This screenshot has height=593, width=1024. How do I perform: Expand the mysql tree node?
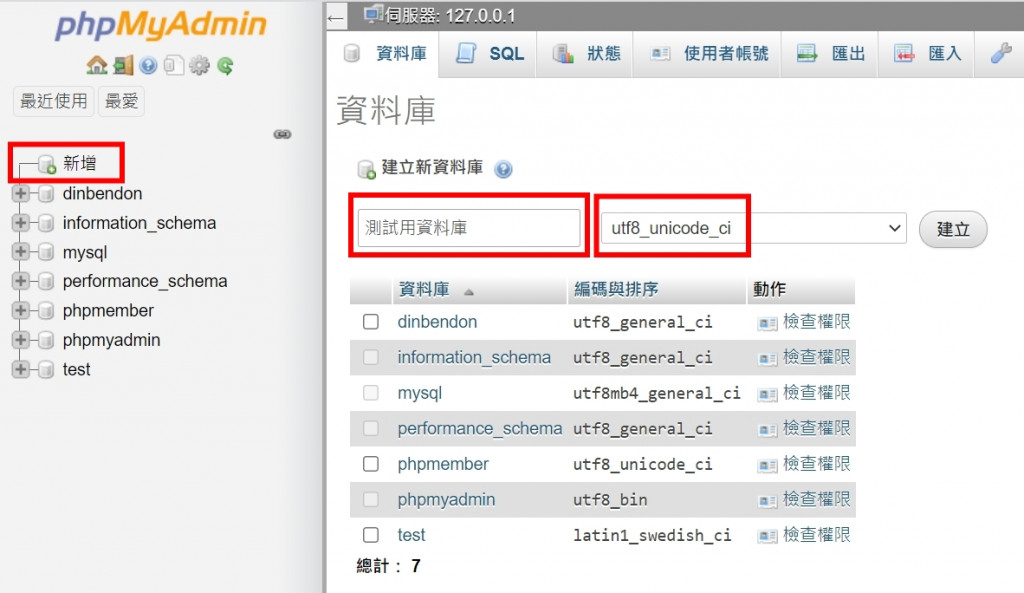tap(20, 251)
